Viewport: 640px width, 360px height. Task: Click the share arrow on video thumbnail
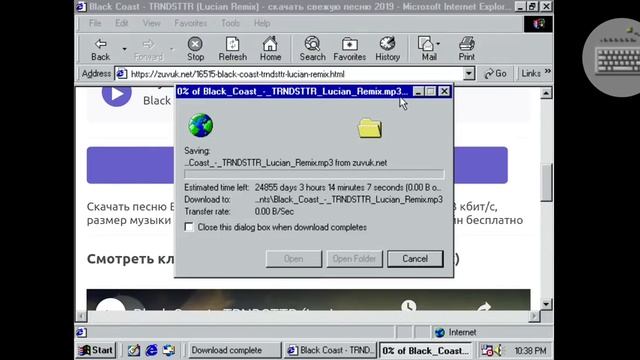(x=484, y=307)
